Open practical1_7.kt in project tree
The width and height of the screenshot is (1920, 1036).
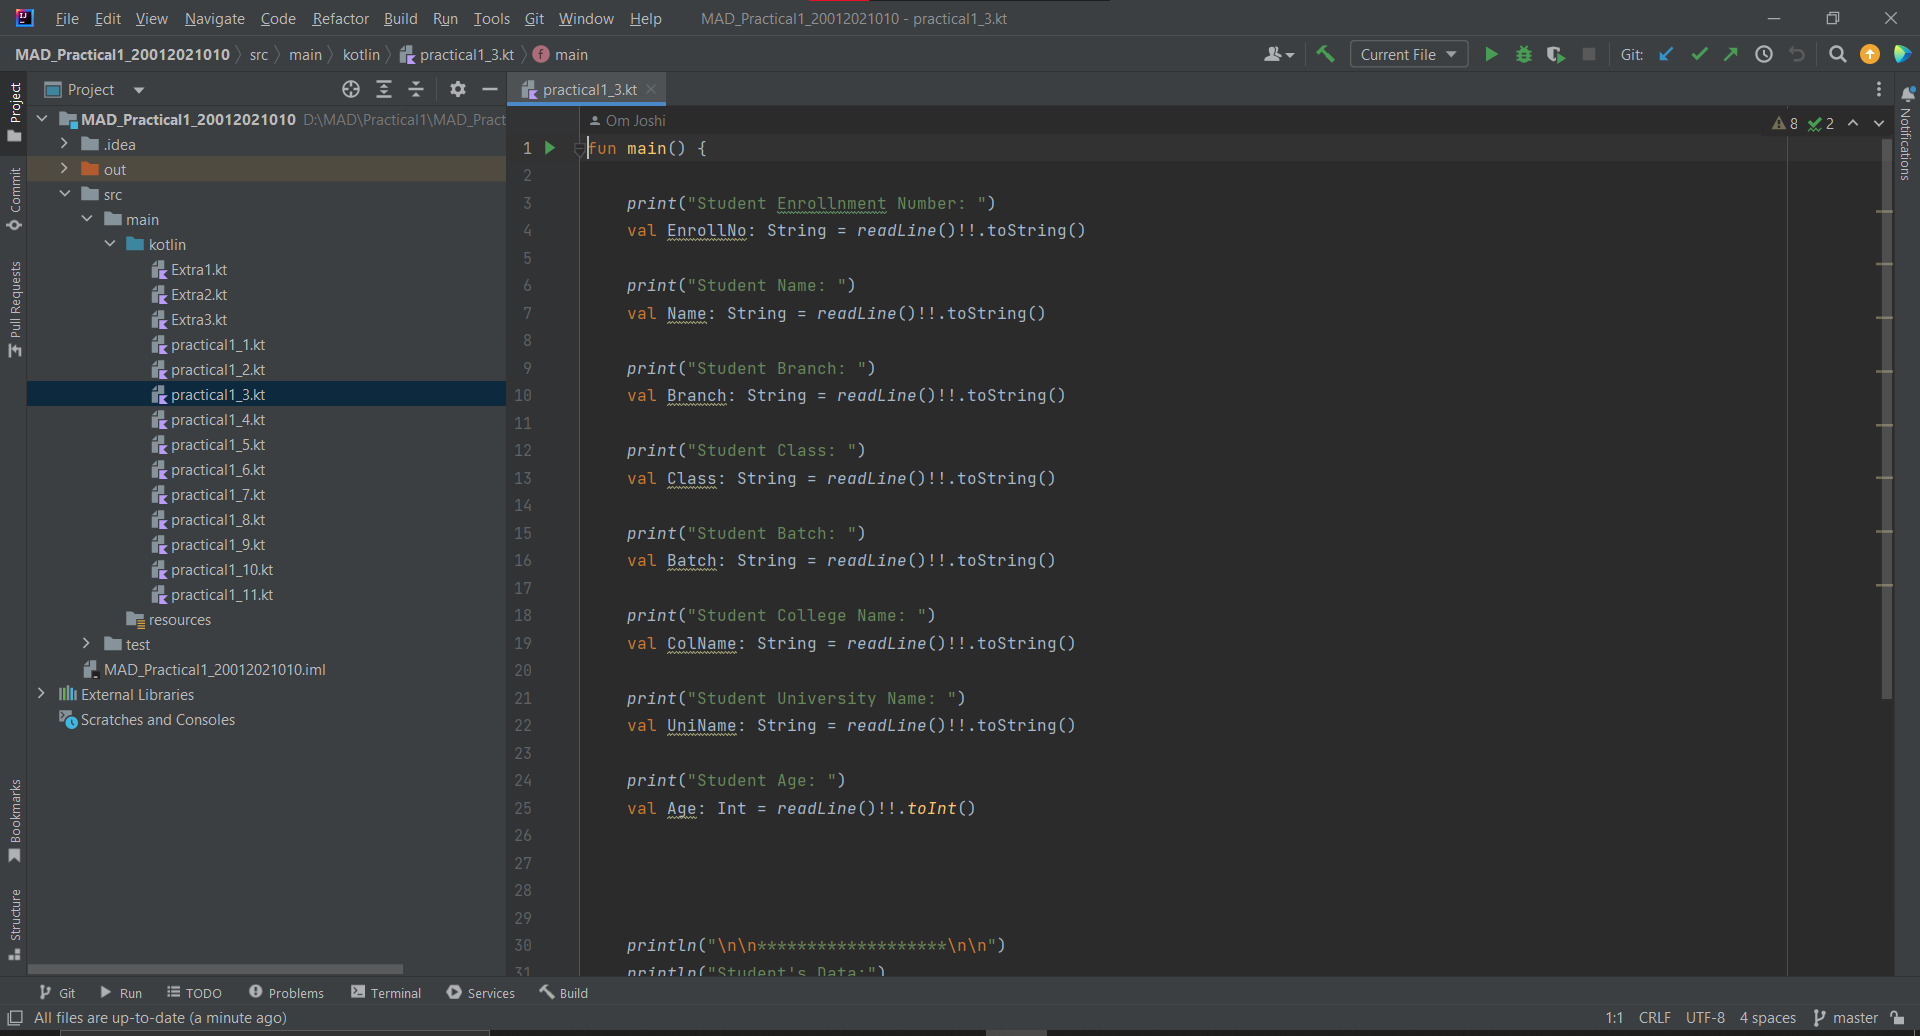(x=217, y=495)
